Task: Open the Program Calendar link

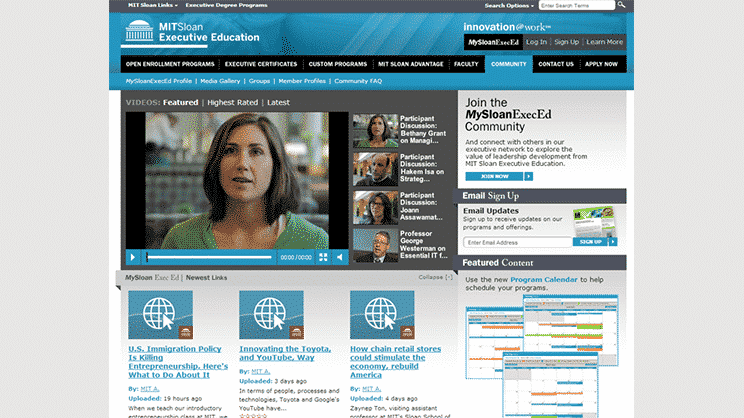Action: tap(544, 279)
